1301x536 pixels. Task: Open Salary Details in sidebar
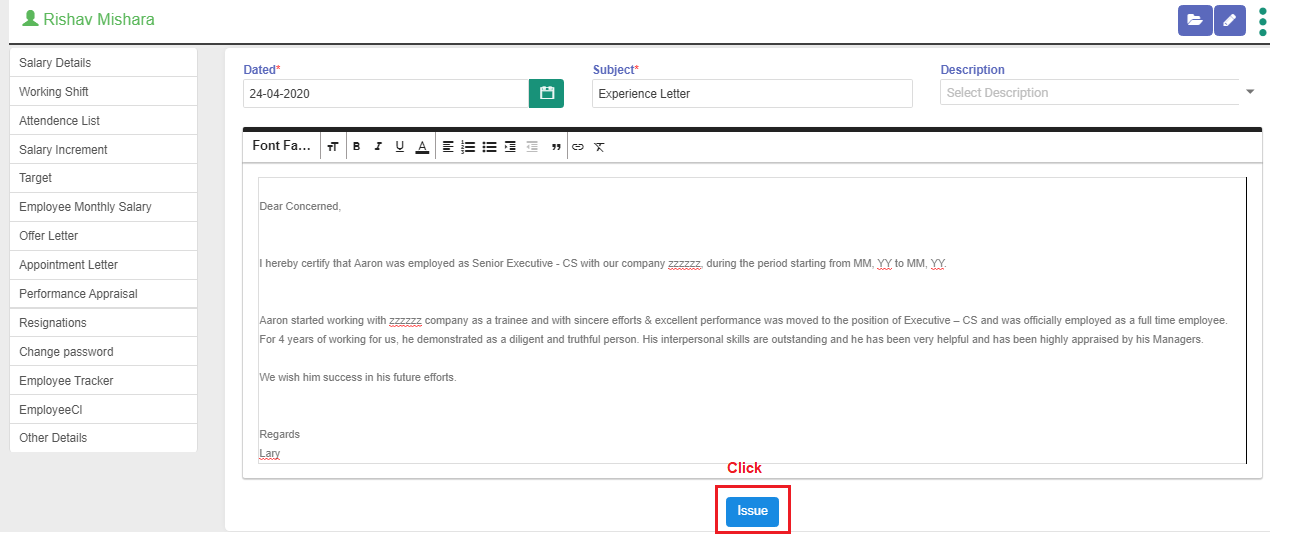tap(104, 63)
